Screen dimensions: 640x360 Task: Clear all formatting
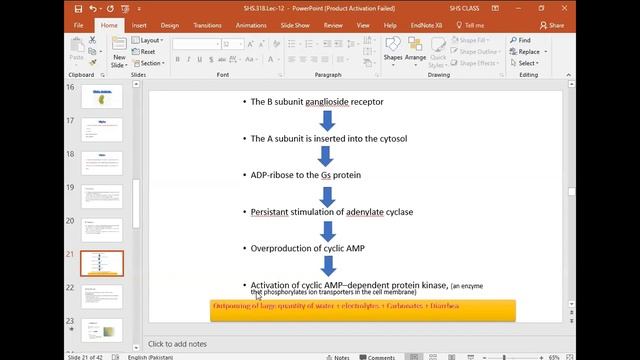click(276, 44)
